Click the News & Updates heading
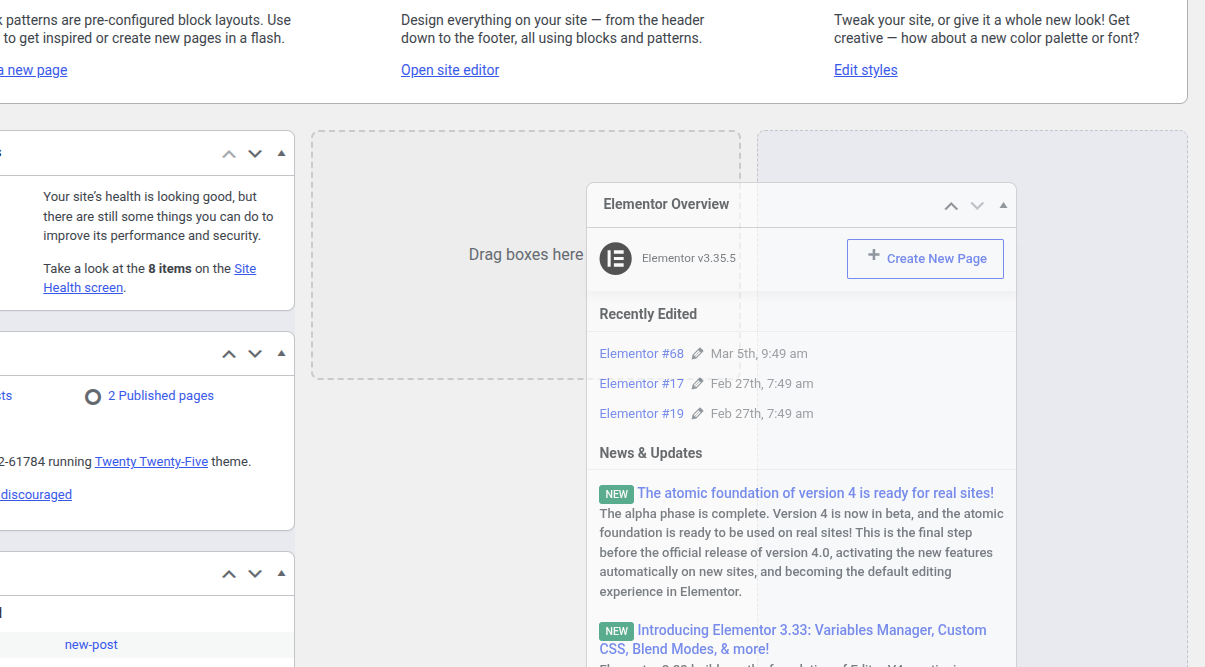Screen dimensions: 1205x667 (651, 453)
